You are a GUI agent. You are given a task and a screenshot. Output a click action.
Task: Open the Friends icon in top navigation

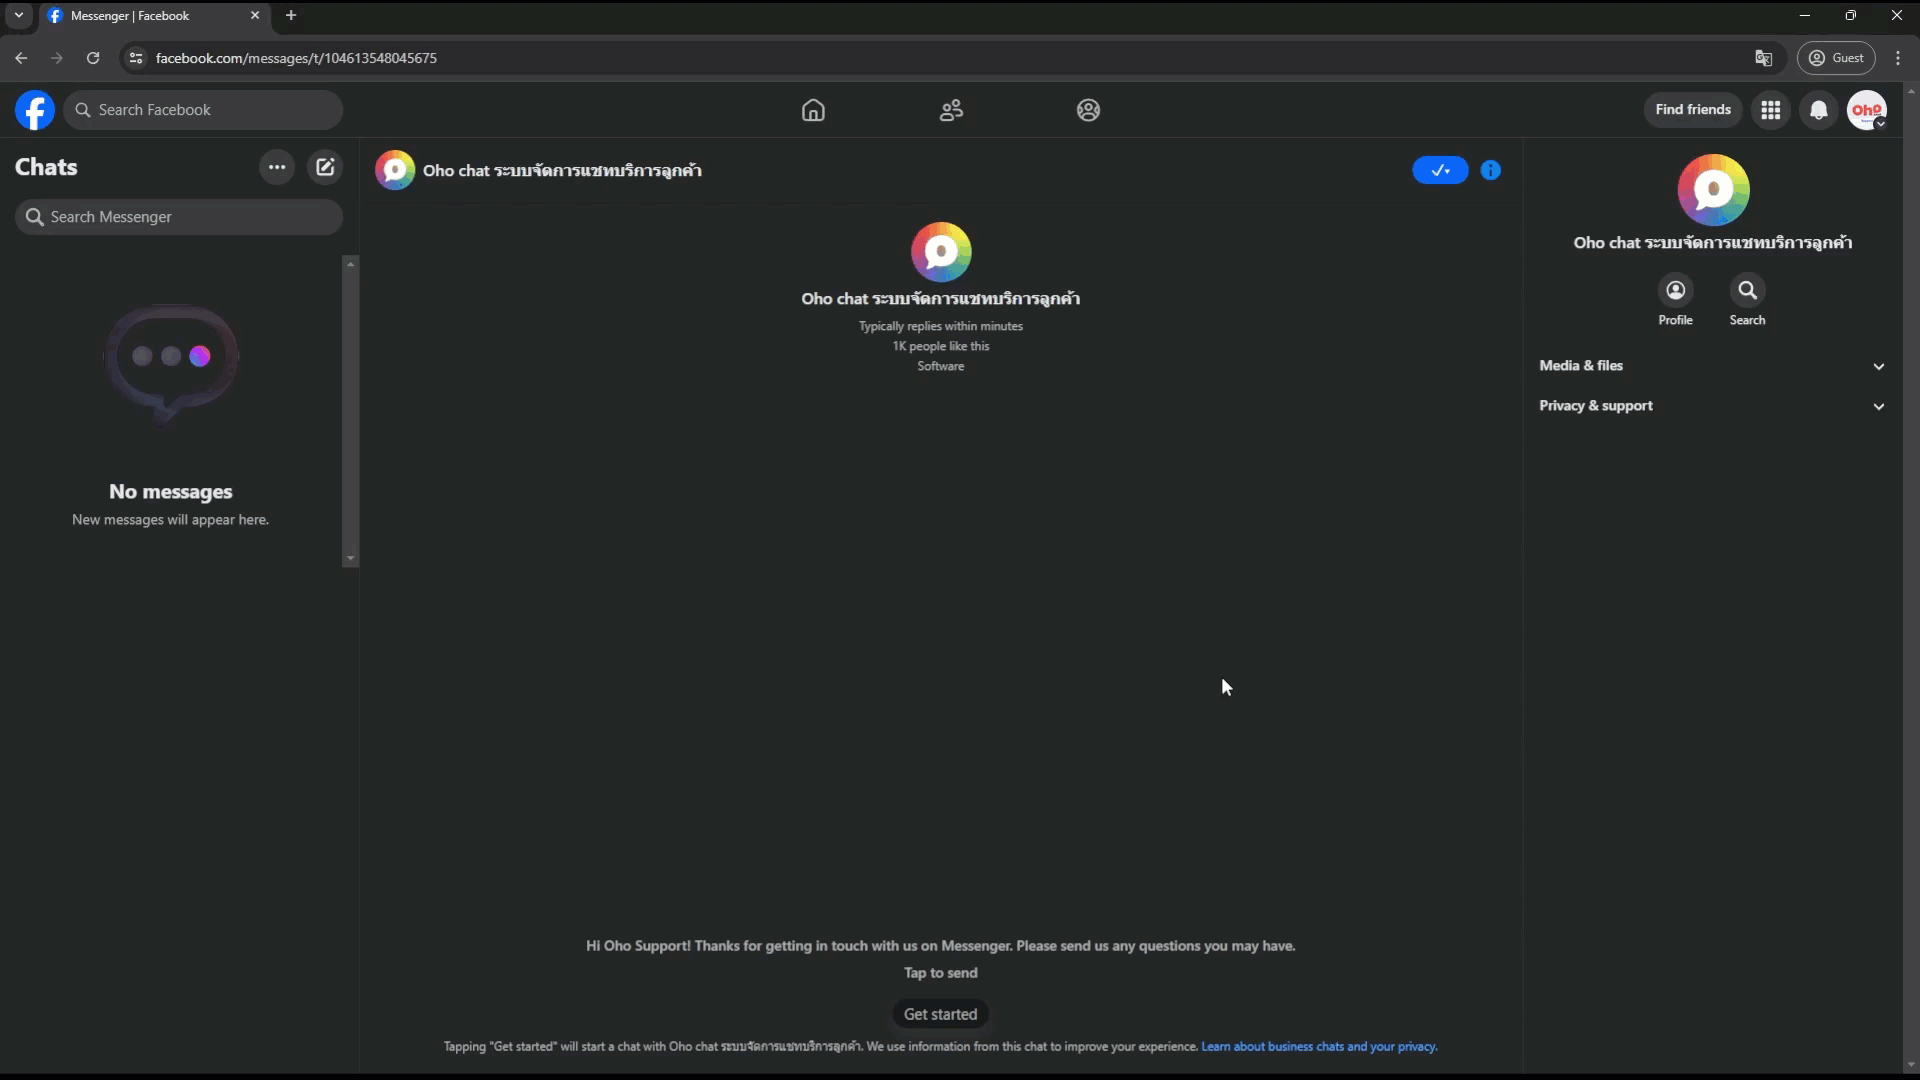pos(951,110)
